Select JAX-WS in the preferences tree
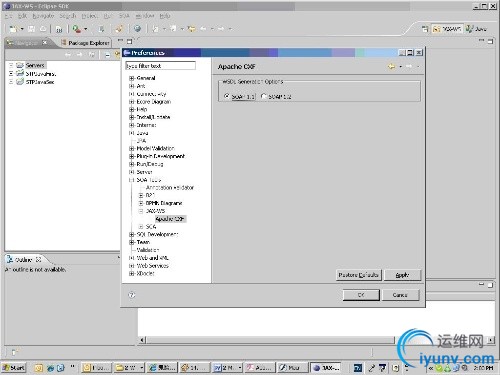Image resolution: width=500 pixels, height=375 pixels. tap(155, 211)
